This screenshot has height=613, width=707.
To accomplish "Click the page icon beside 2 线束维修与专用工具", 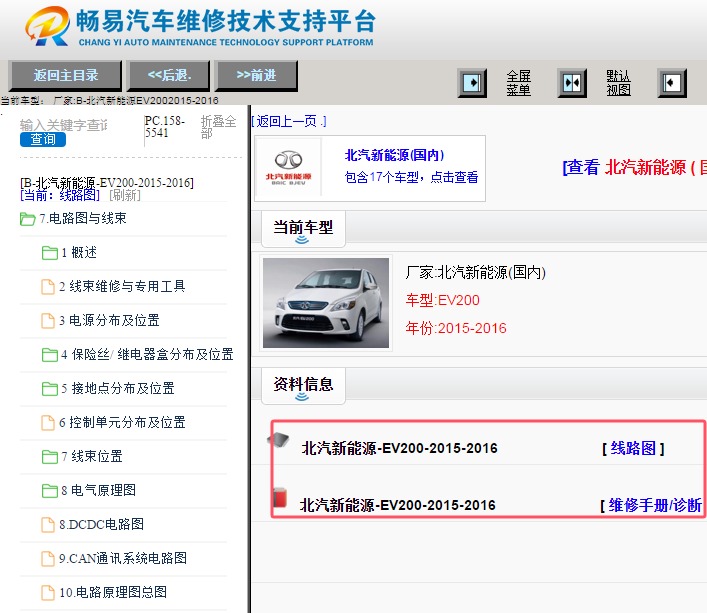I will (x=48, y=287).
